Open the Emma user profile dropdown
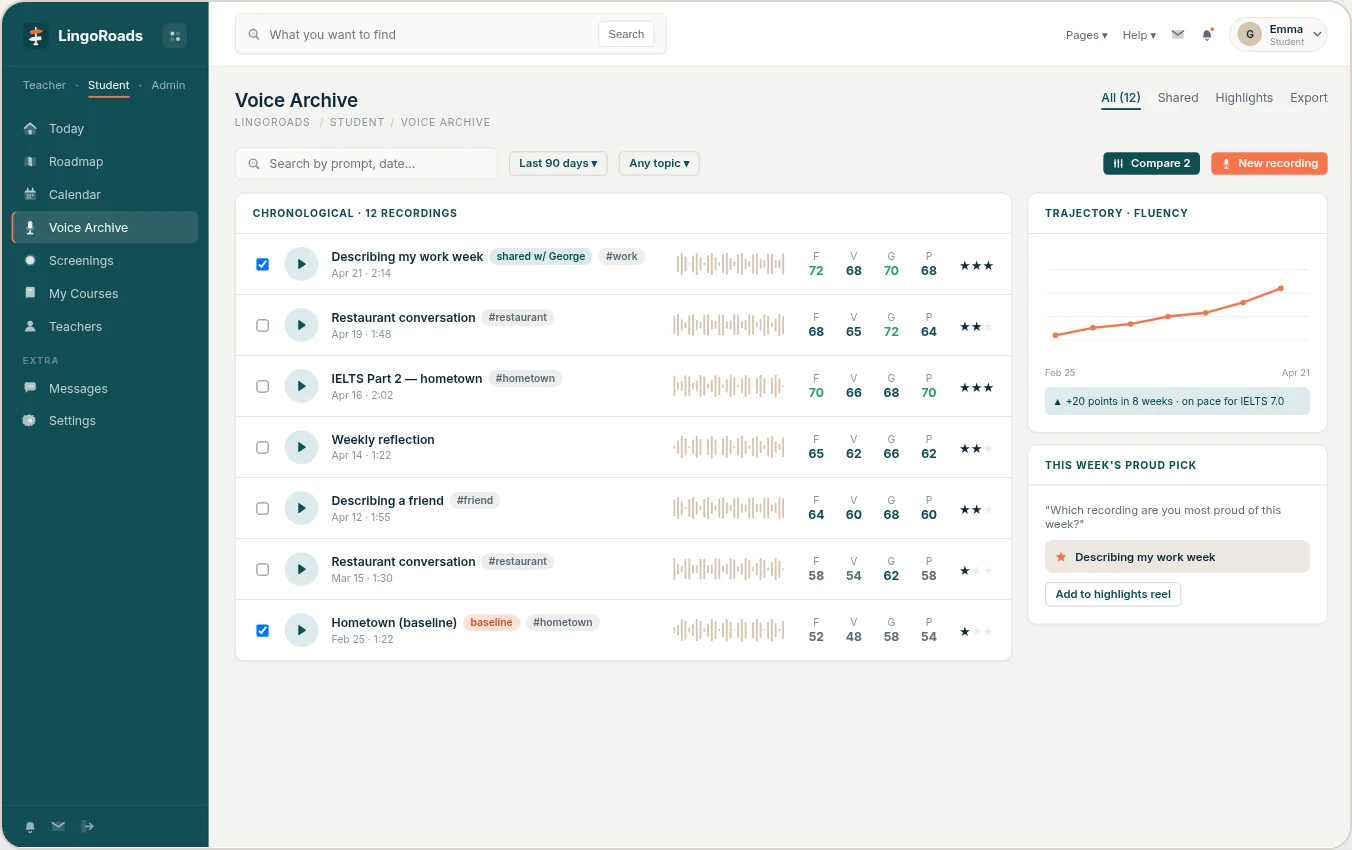Screen dimensions: 1352x850 1278,35
